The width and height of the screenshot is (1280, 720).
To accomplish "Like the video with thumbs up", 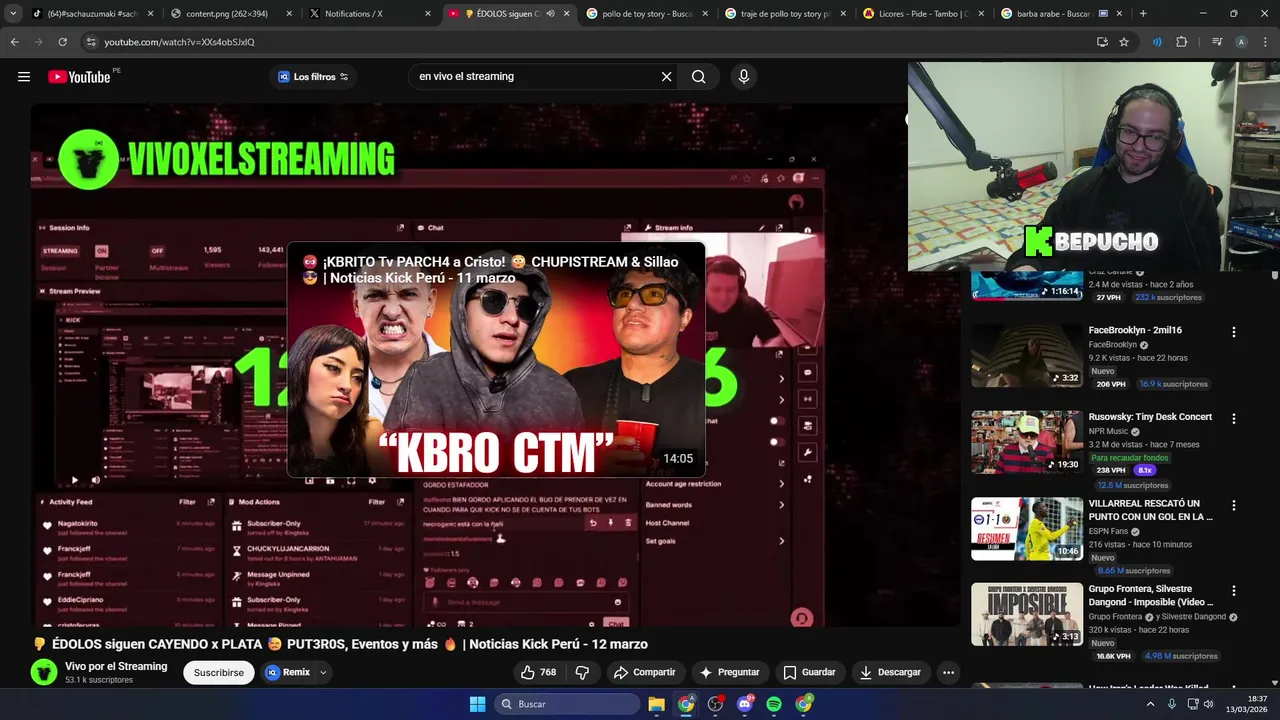I will click(538, 672).
